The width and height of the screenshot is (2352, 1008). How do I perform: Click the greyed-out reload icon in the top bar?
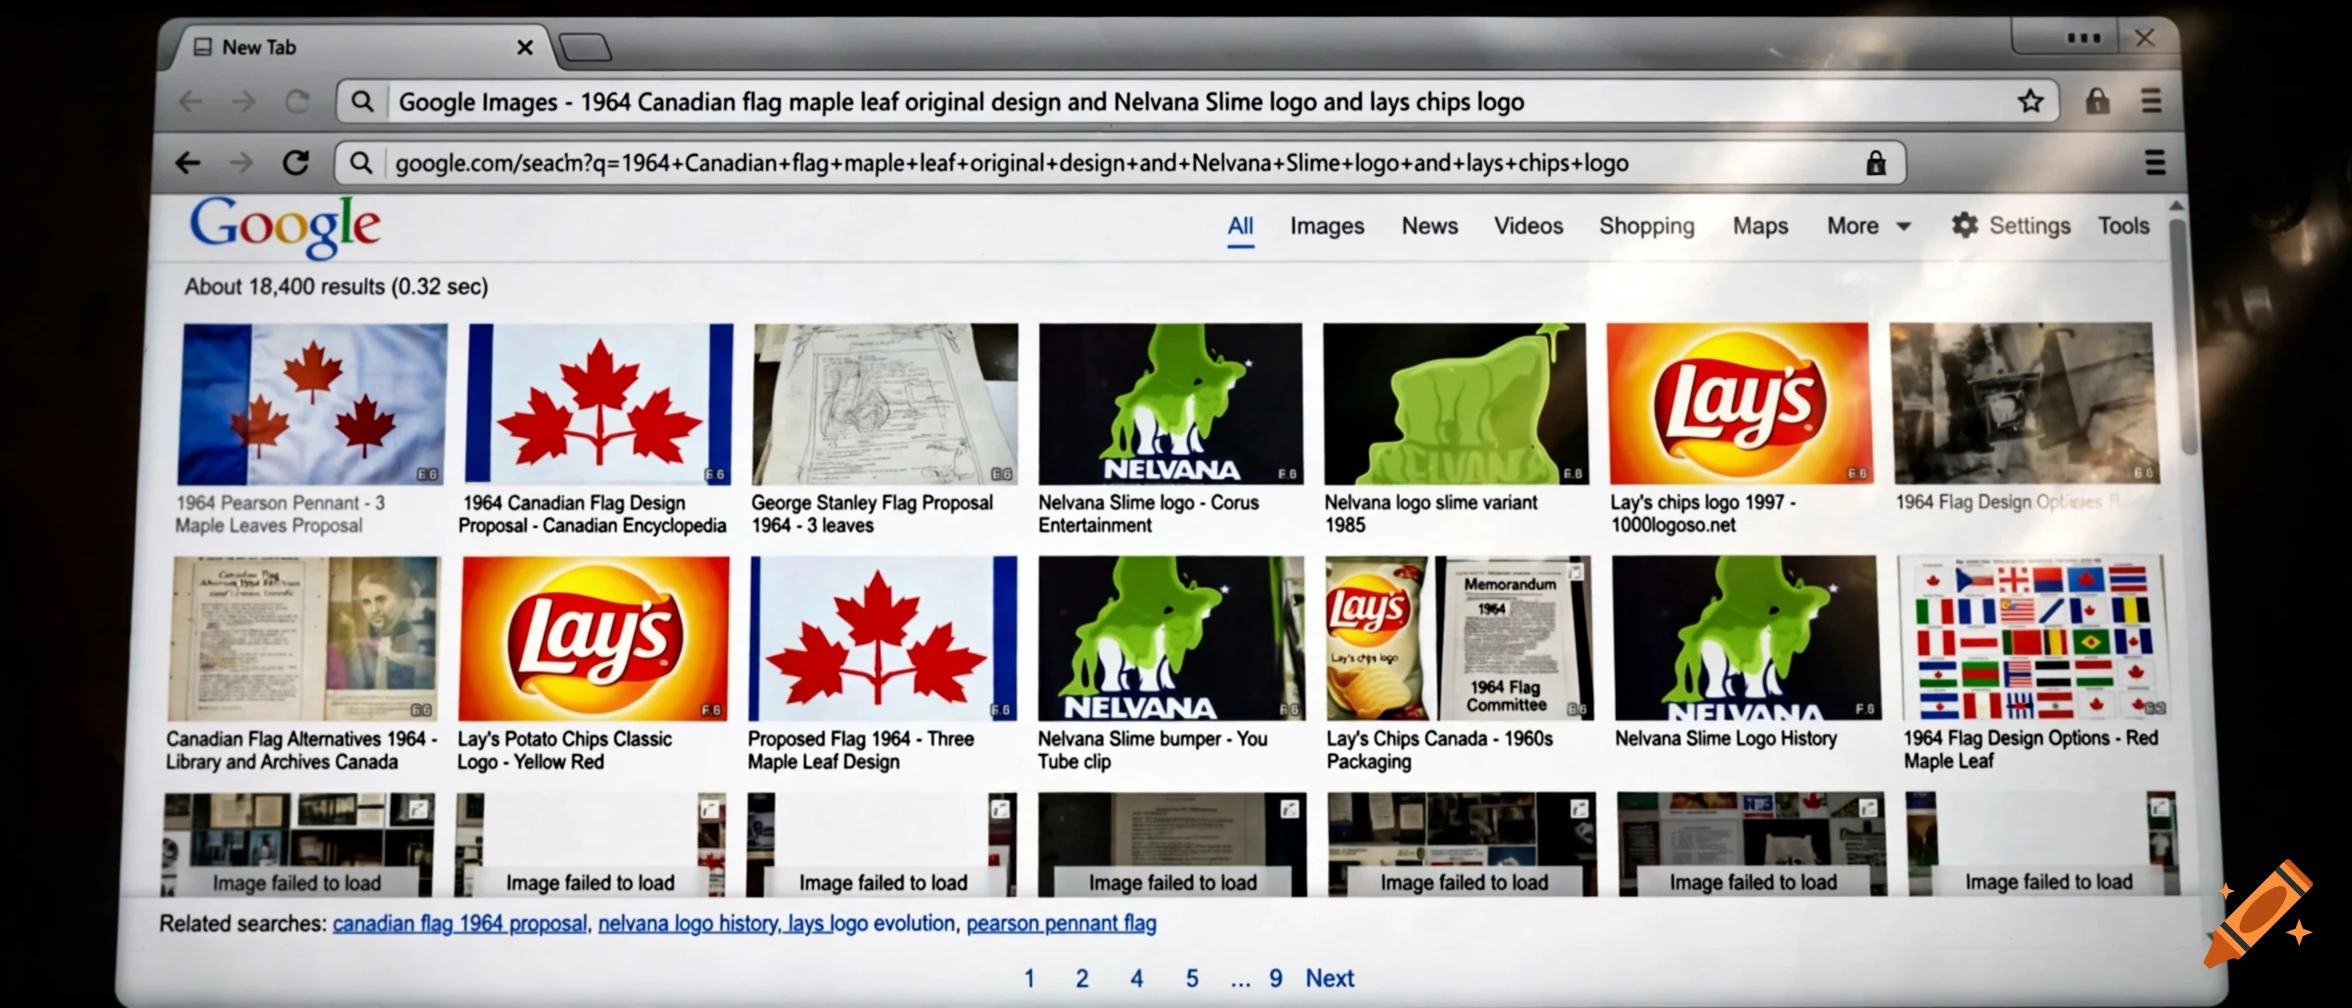(x=297, y=101)
